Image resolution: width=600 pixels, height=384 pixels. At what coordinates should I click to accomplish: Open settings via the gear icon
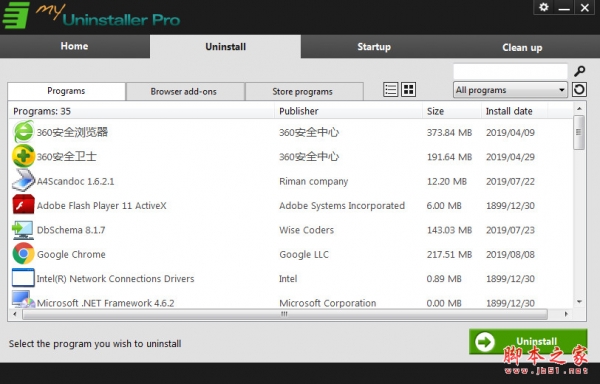click(x=544, y=7)
